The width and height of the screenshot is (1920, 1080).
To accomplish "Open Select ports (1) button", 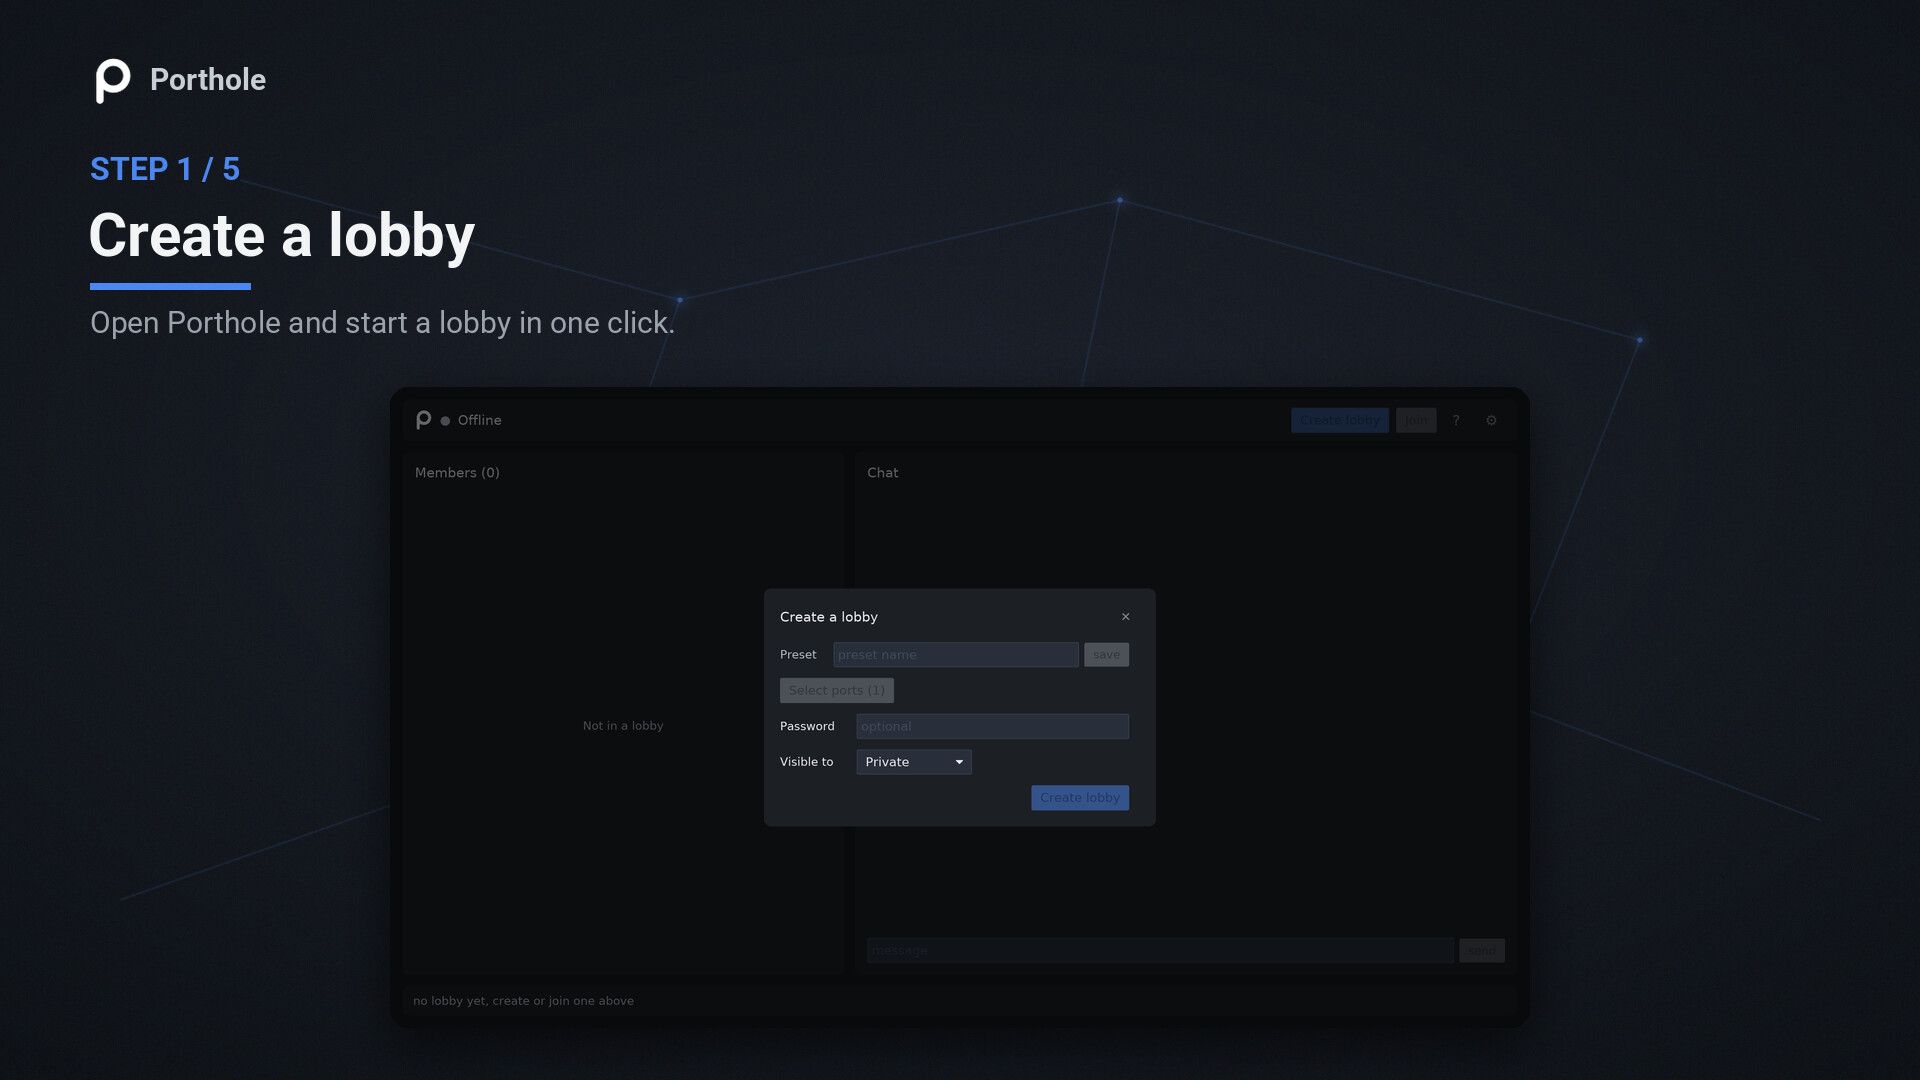I will pyautogui.click(x=837, y=691).
